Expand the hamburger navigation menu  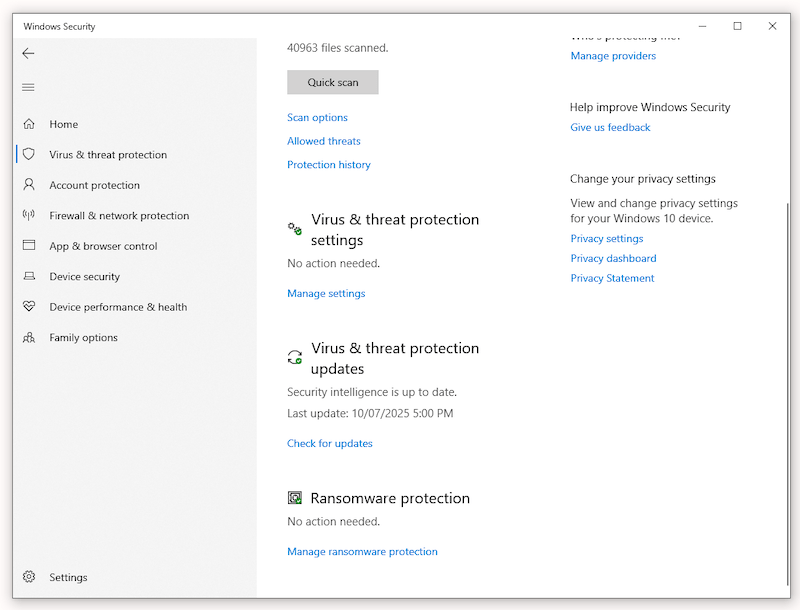coord(28,88)
